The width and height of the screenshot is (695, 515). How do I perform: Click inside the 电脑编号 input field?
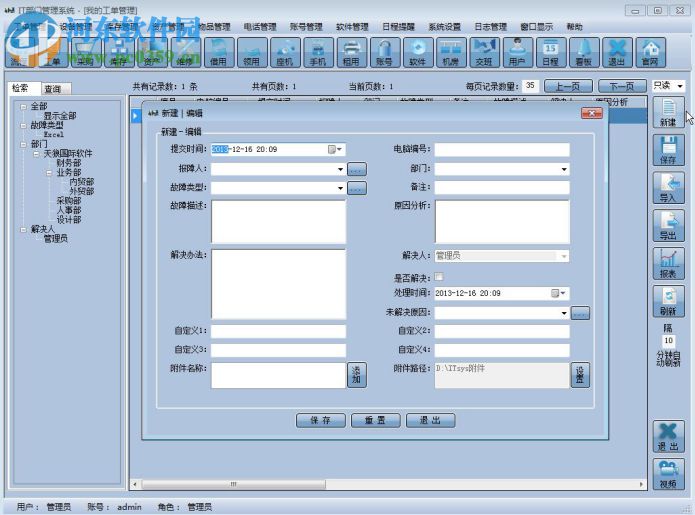[x=502, y=149]
